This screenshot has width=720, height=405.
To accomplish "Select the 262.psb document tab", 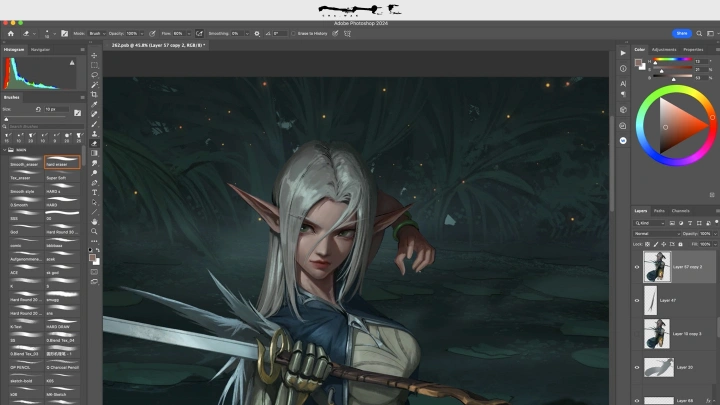I will coord(158,45).
